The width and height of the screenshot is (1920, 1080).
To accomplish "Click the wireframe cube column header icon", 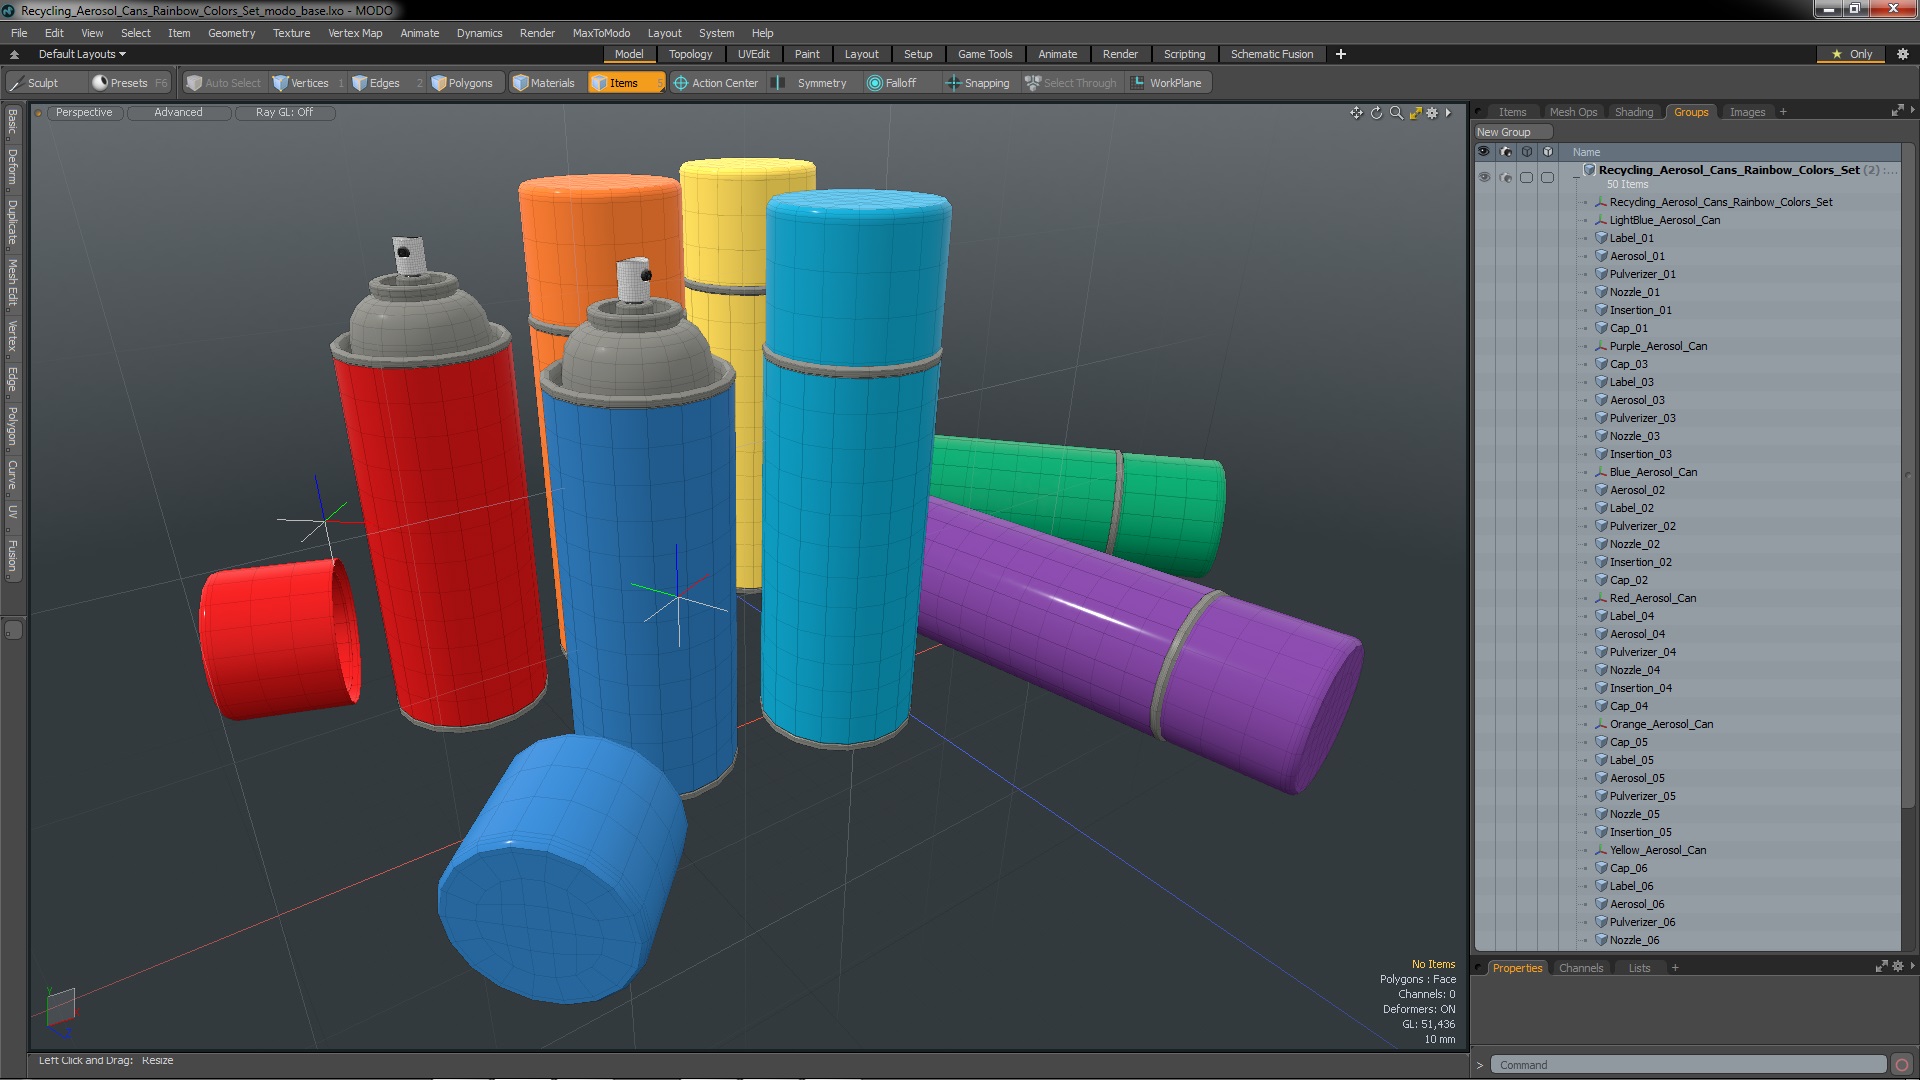I will [1527, 152].
